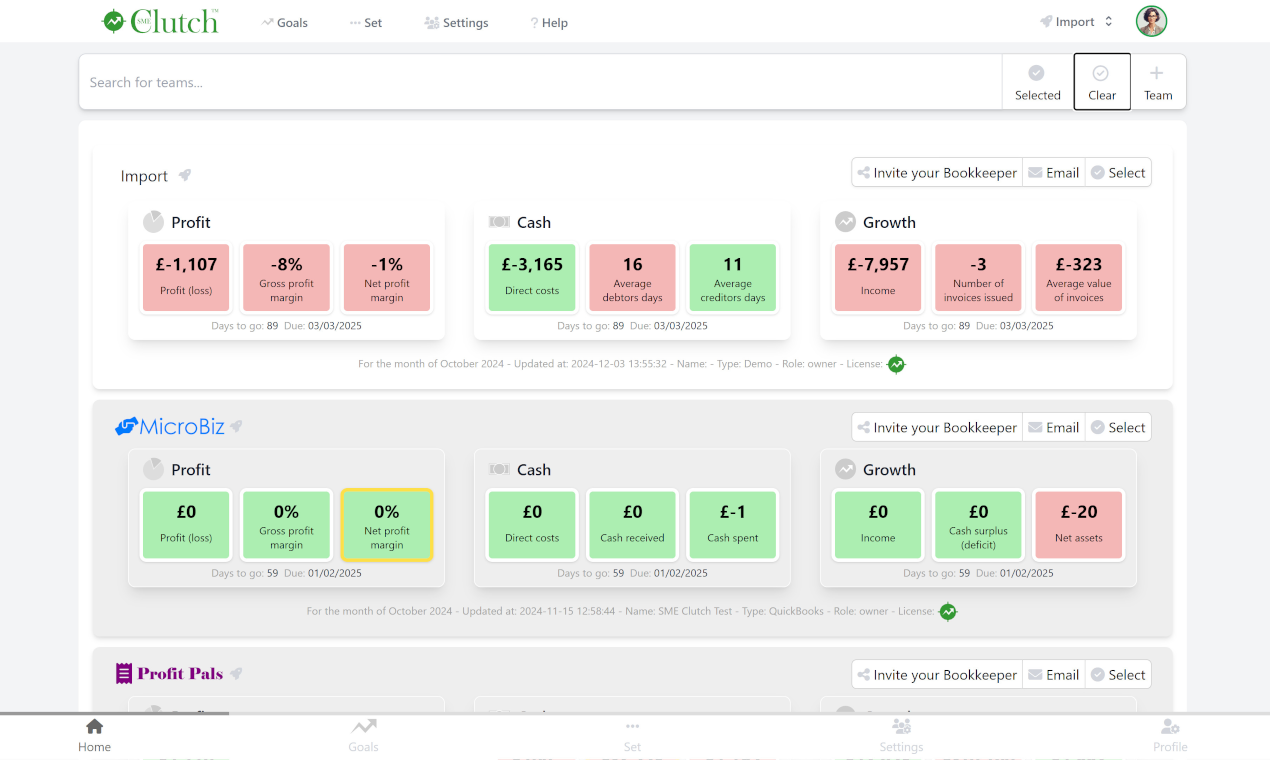Open the Goals menu in top navigation

pyautogui.click(x=285, y=22)
